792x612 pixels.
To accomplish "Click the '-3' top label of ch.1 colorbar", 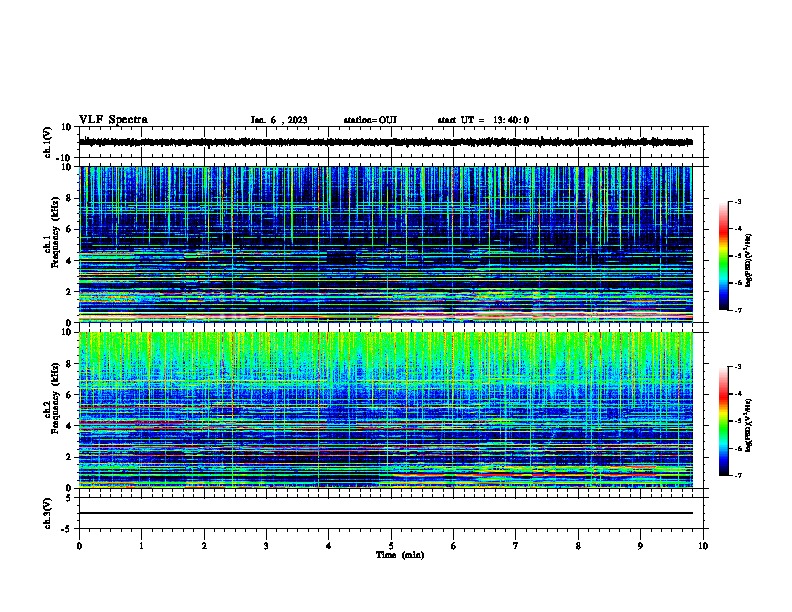I will (x=737, y=201).
